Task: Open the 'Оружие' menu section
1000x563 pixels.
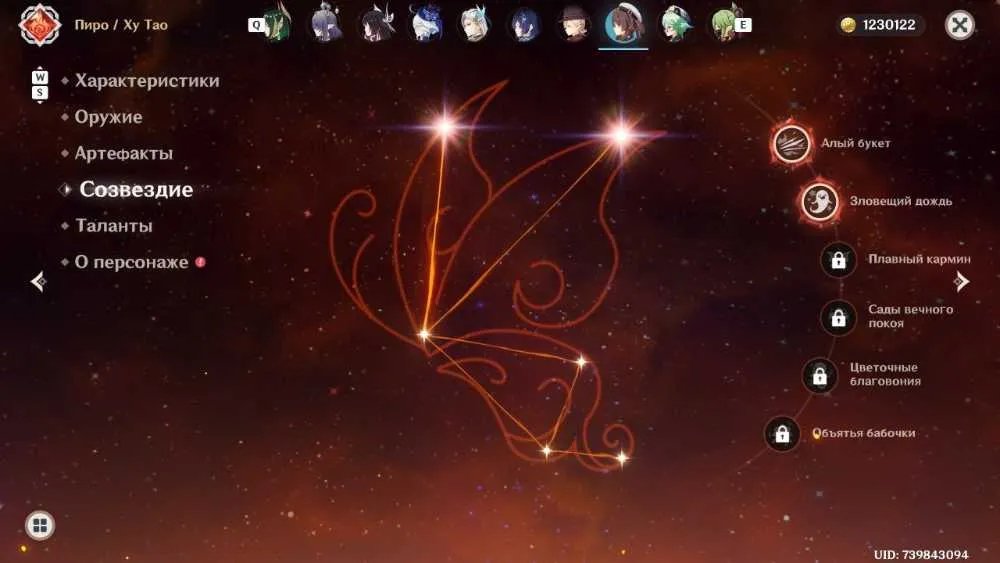Action: 108,117
